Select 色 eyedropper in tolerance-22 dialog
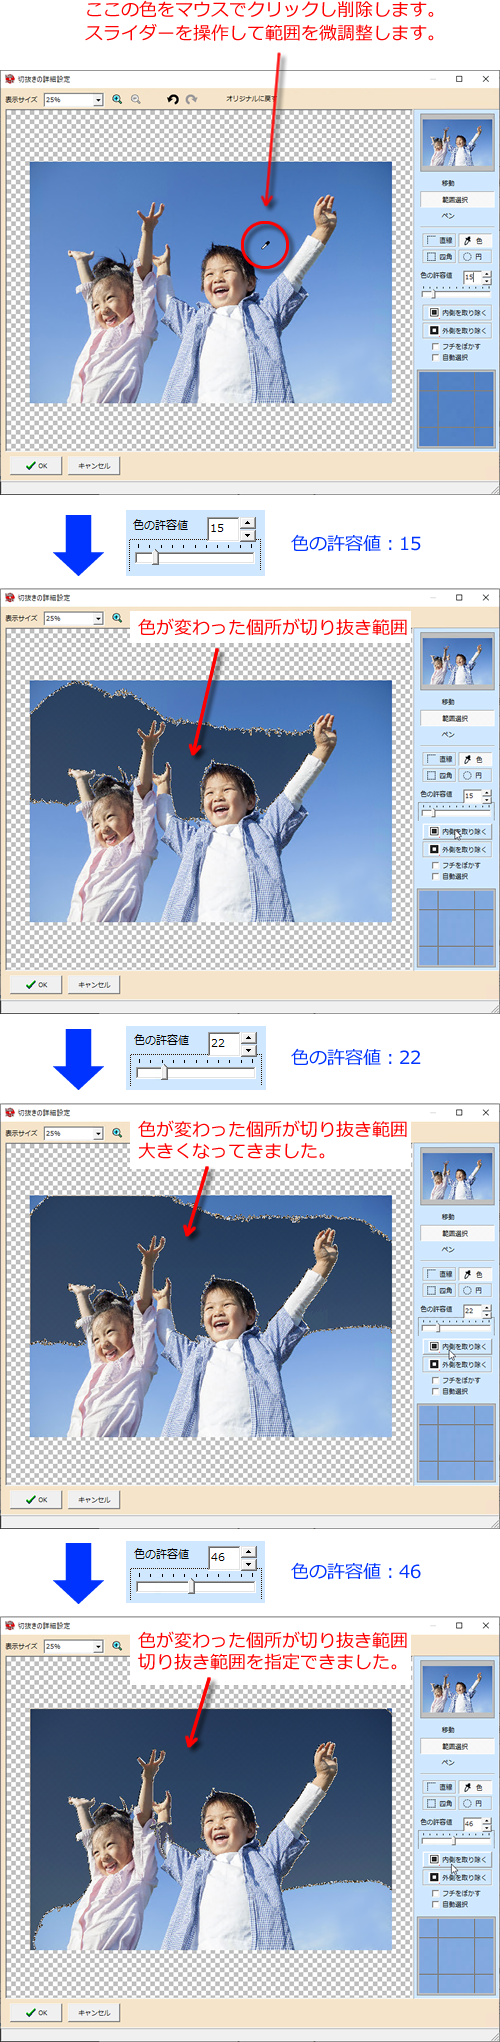Image resolution: width=500 pixels, height=2042 pixels. (x=474, y=1274)
